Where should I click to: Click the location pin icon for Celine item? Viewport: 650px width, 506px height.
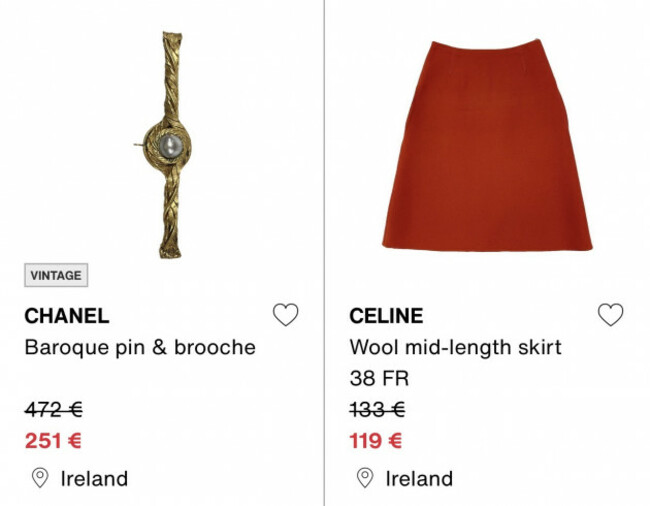(365, 478)
